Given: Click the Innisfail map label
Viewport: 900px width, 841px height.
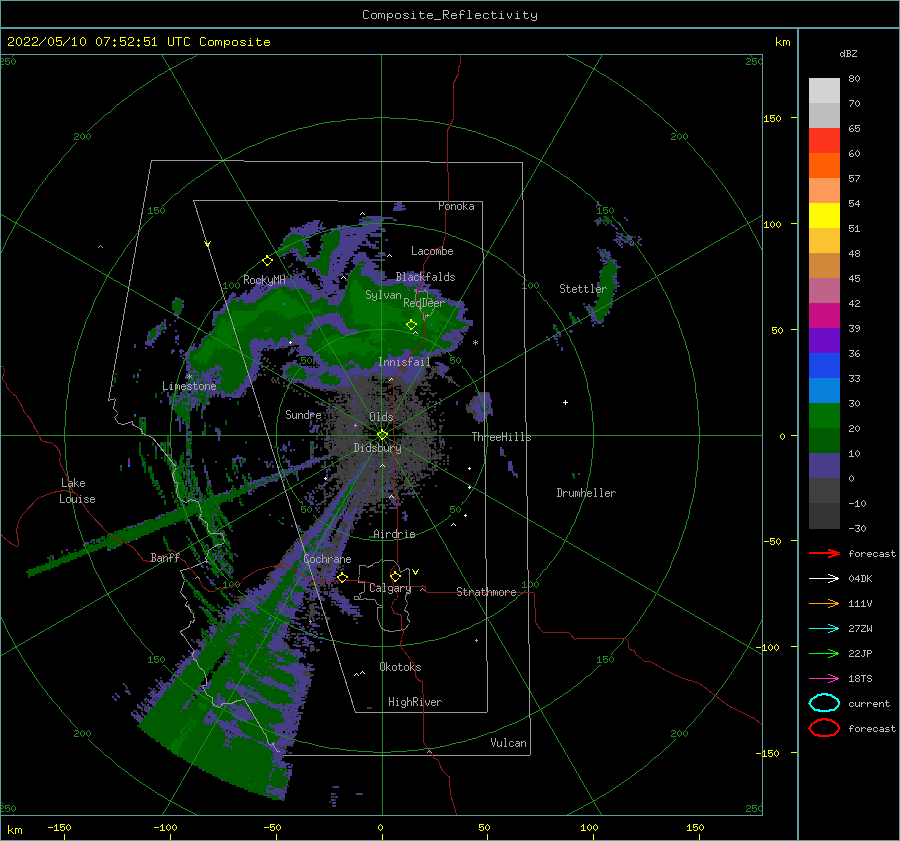Looking at the screenshot, I should [x=404, y=362].
